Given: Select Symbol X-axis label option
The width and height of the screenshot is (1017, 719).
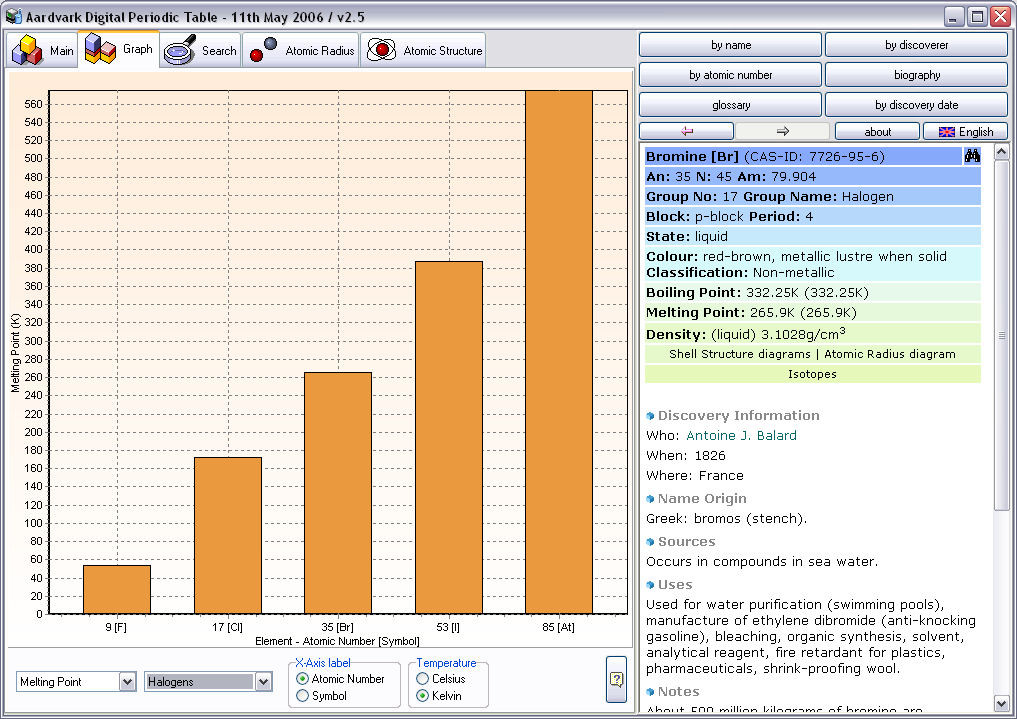Looking at the screenshot, I should [x=322, y=696].
